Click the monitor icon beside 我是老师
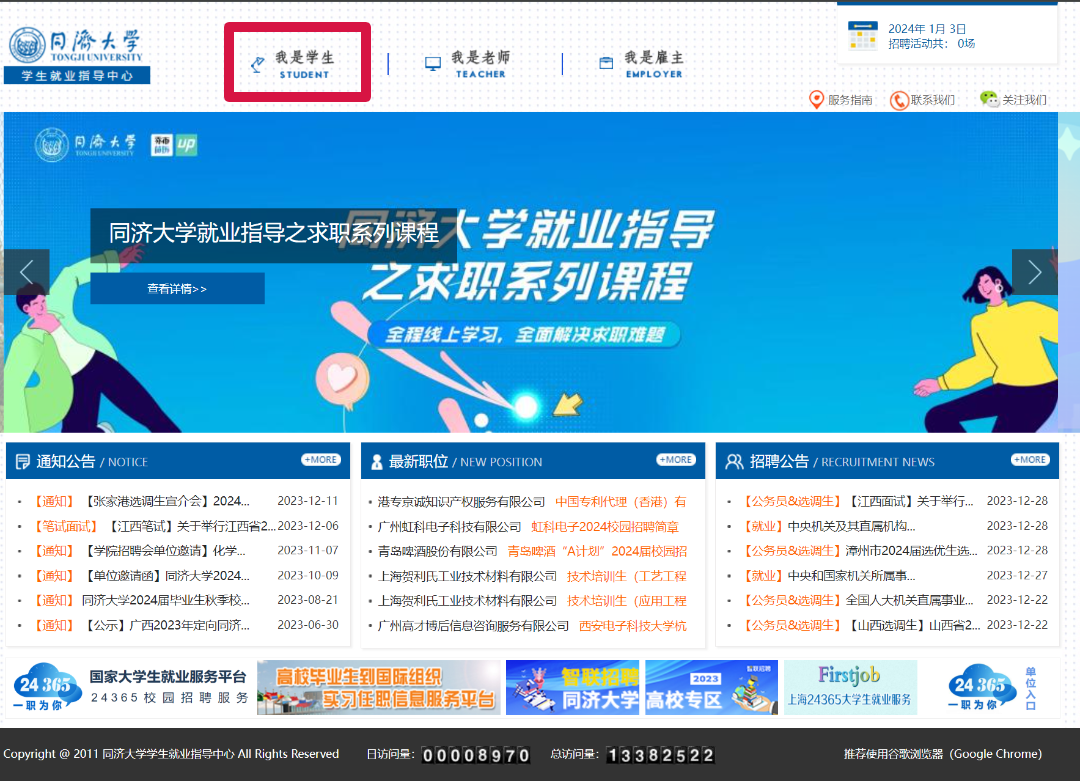Screen dimensions: 1080x781 pos(432,62)
